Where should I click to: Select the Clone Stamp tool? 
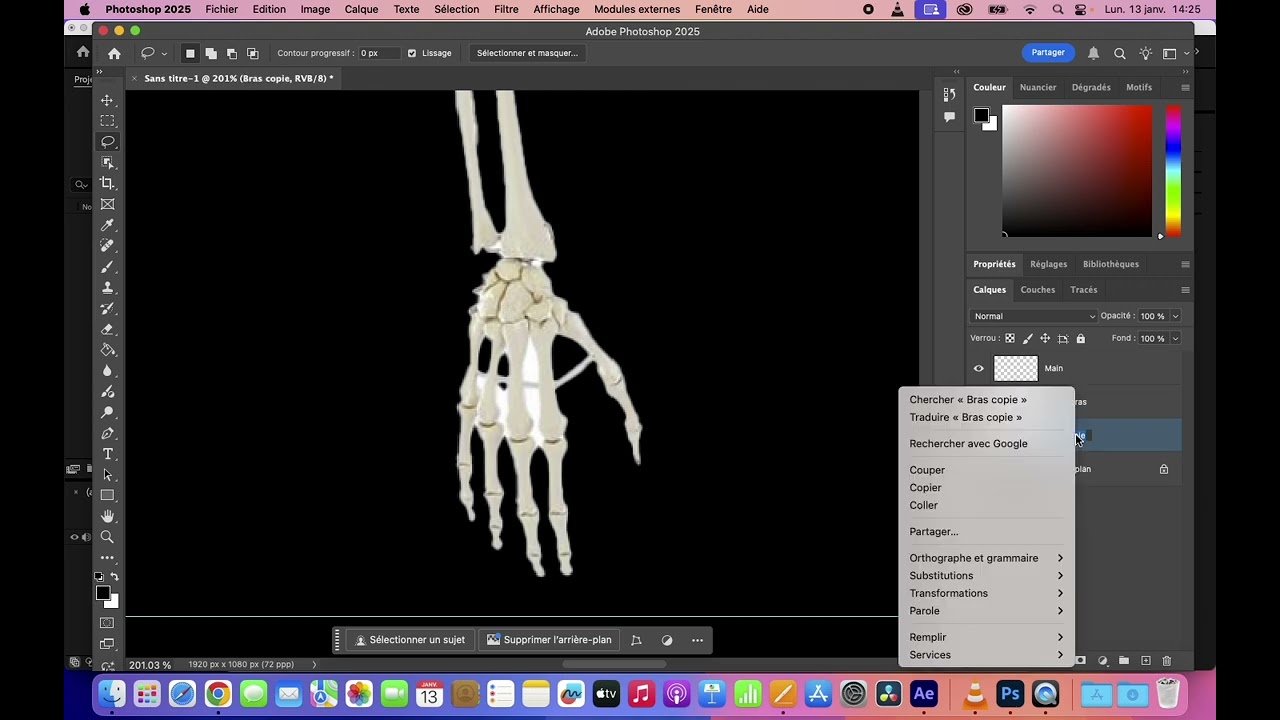coord(107,288)
